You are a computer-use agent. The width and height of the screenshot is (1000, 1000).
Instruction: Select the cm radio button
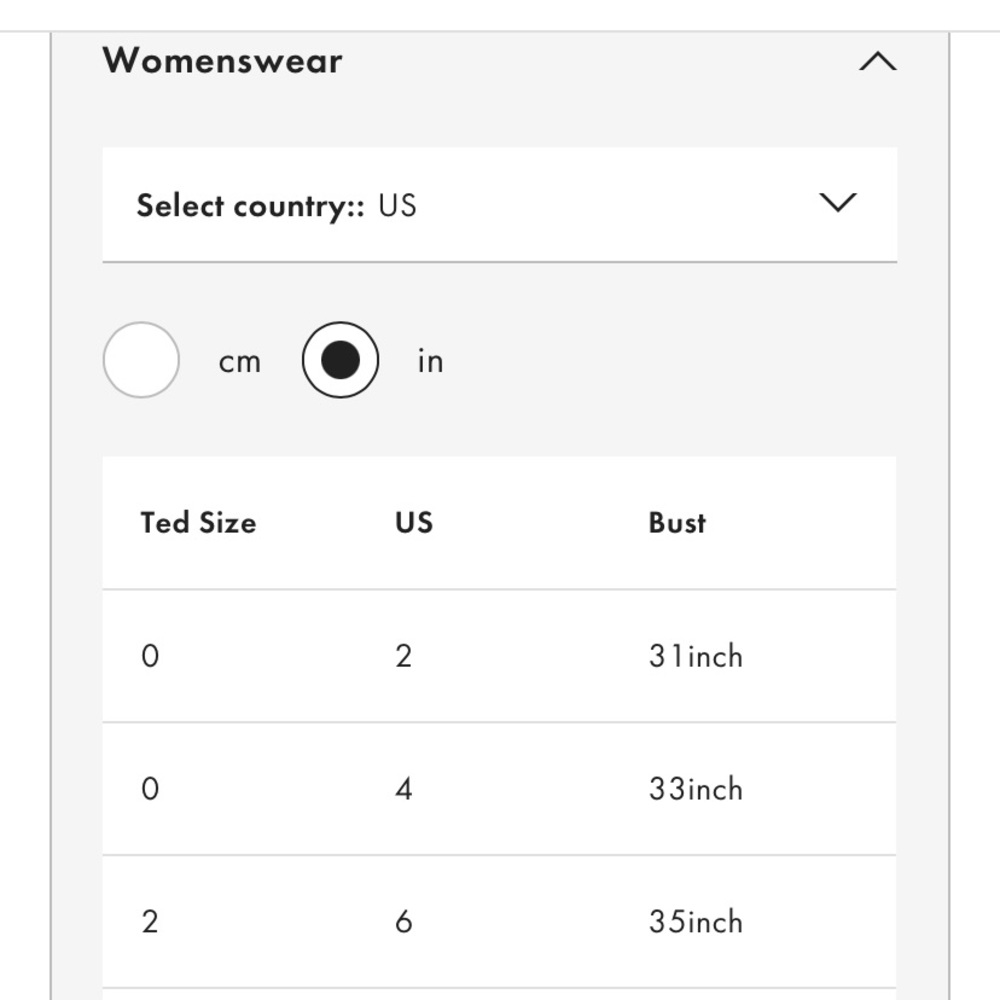coord(141,360)
